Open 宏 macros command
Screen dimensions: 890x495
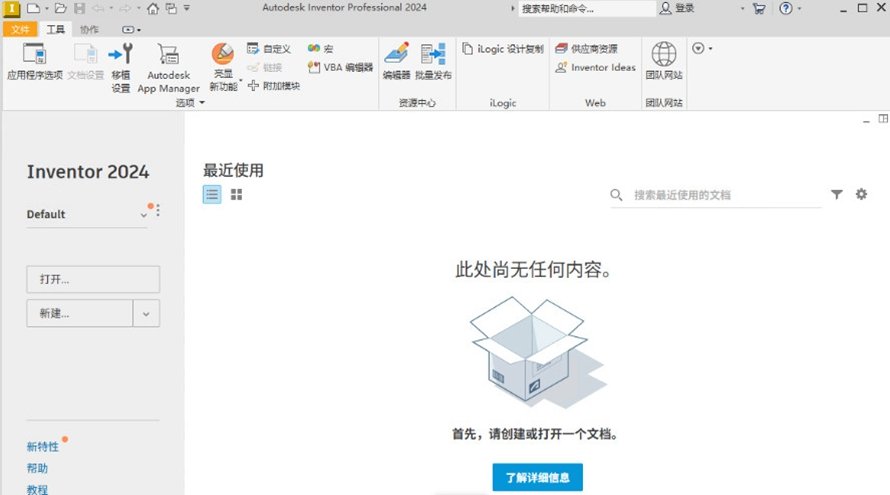321,49
